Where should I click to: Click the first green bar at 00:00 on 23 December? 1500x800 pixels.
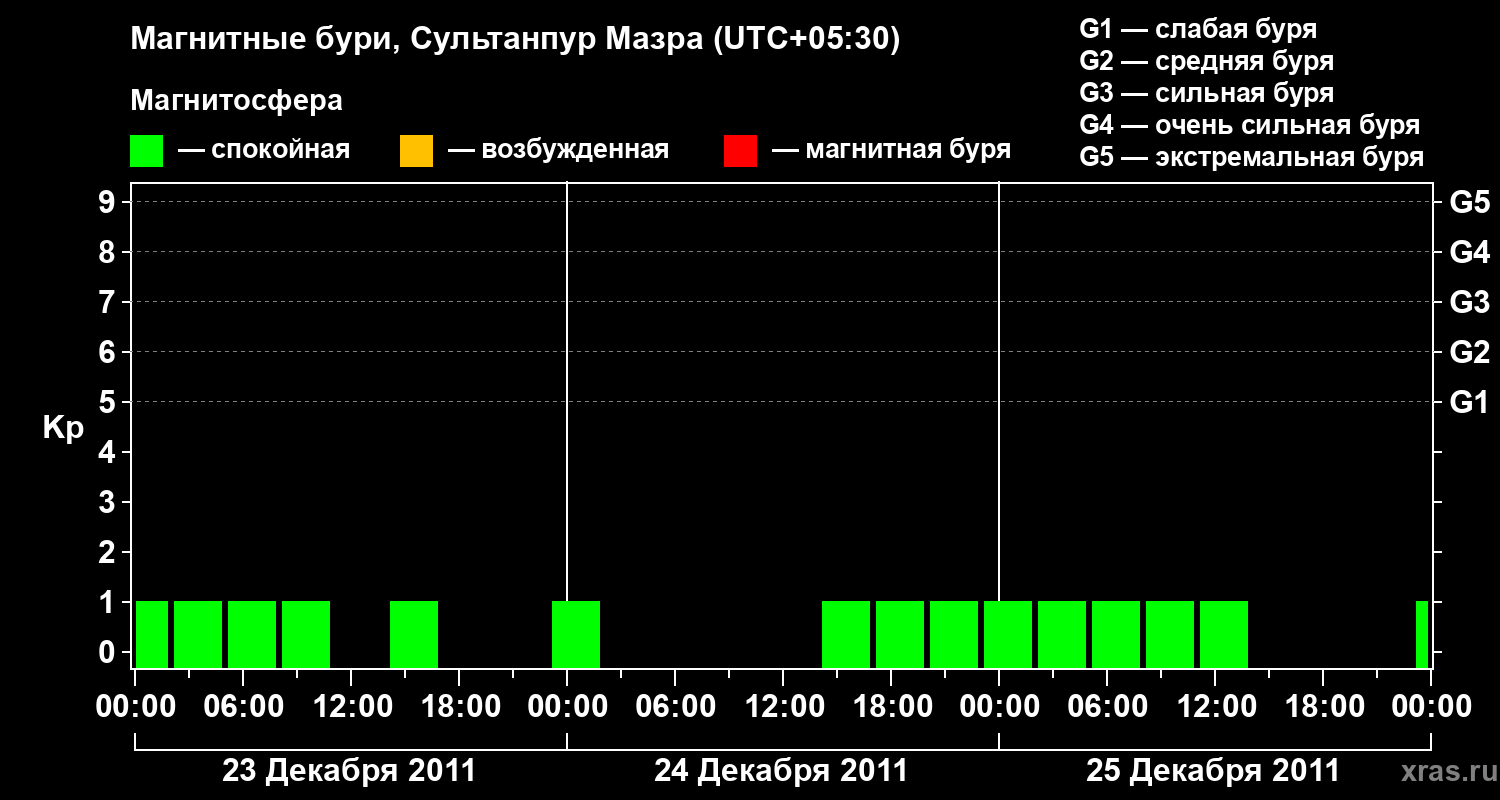tap(152, 634)
